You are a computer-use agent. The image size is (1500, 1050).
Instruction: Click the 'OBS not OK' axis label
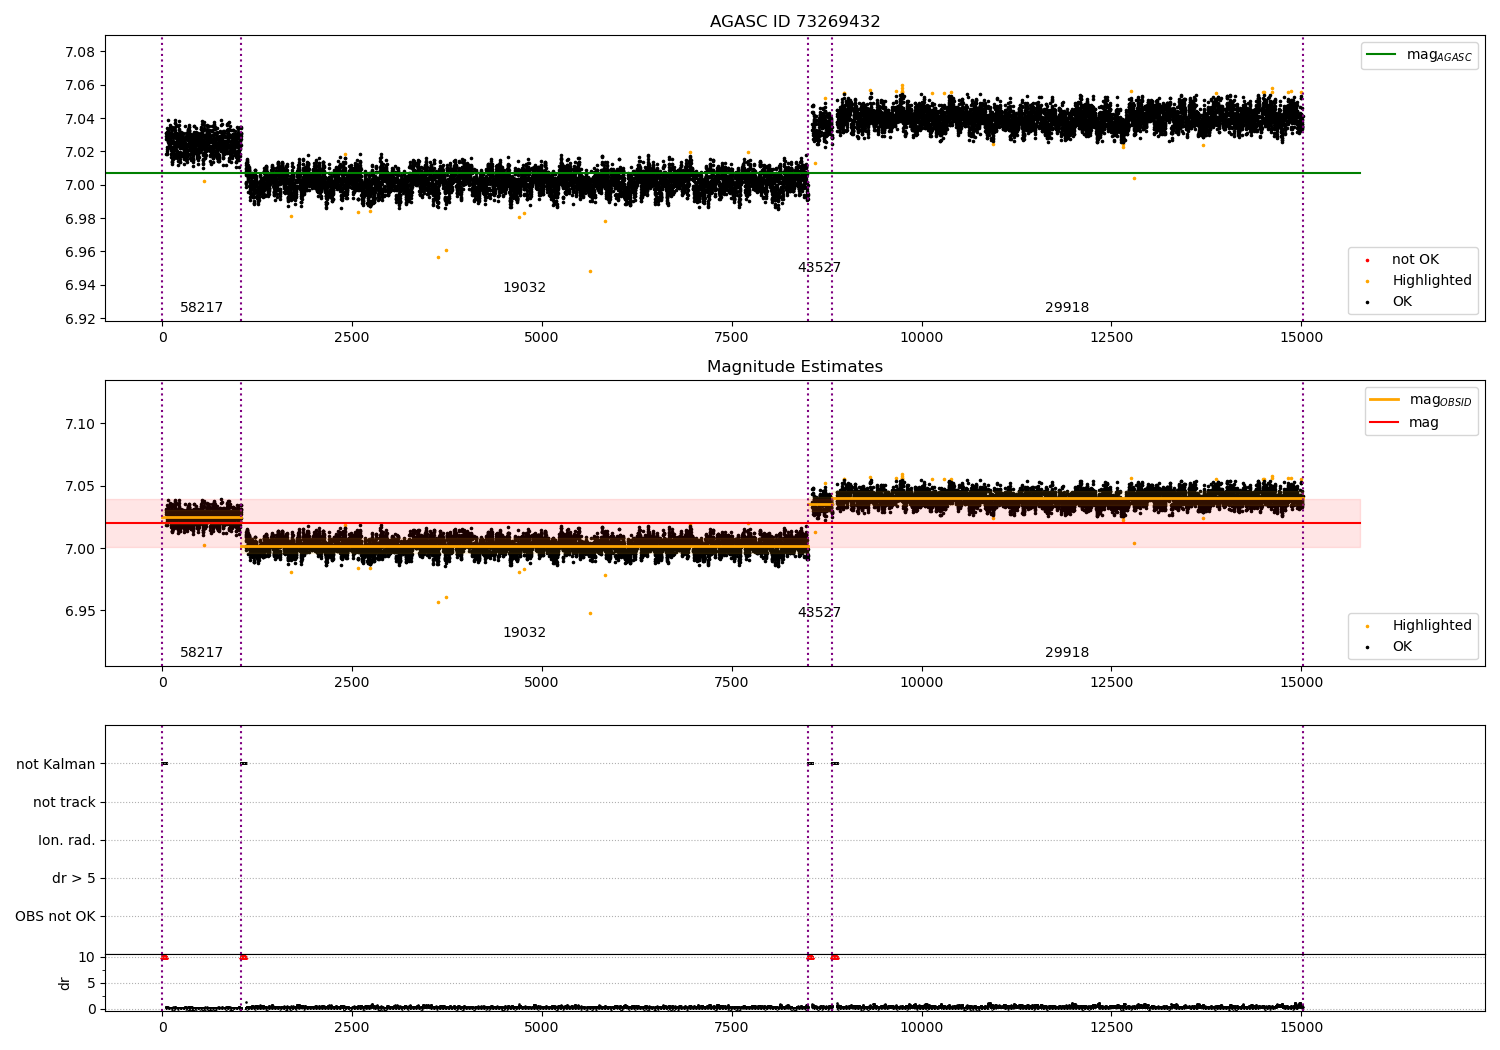pyautogui.click(x=55, y=916)
